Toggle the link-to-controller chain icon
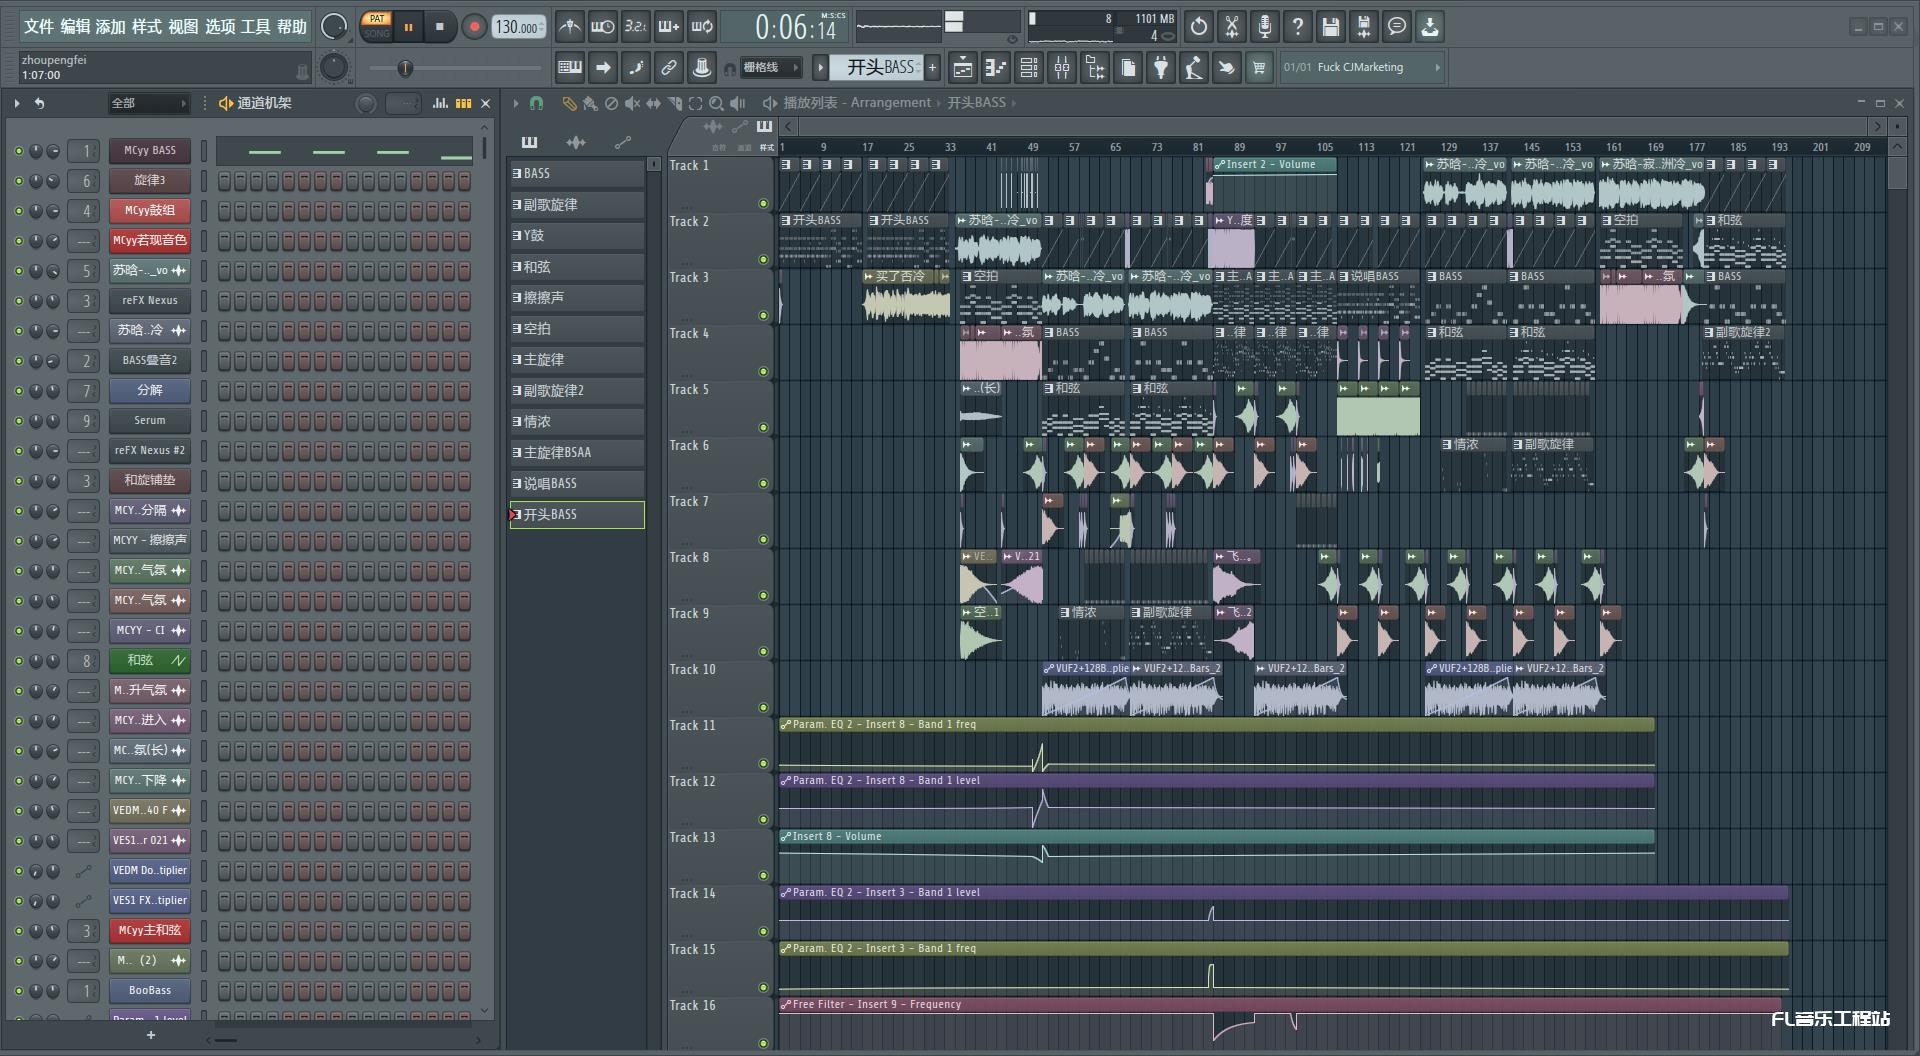Screen dimensions: 1920x1056 click(x=669, y=68)
